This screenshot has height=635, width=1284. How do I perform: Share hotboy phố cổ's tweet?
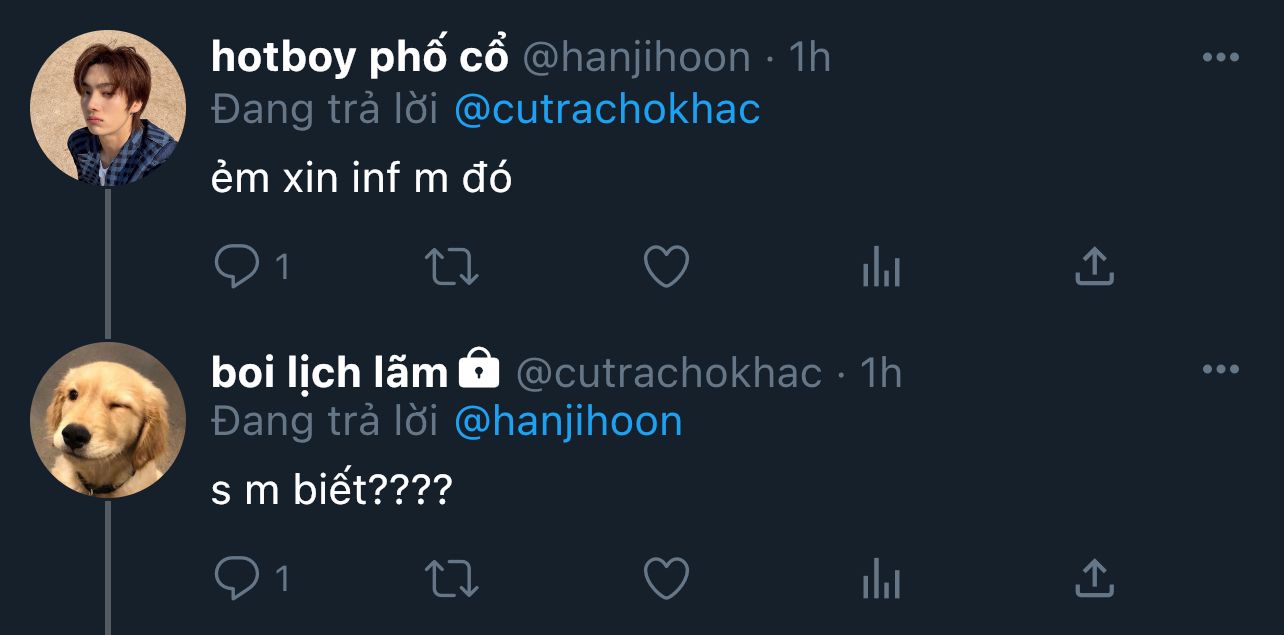point(1094,267)
